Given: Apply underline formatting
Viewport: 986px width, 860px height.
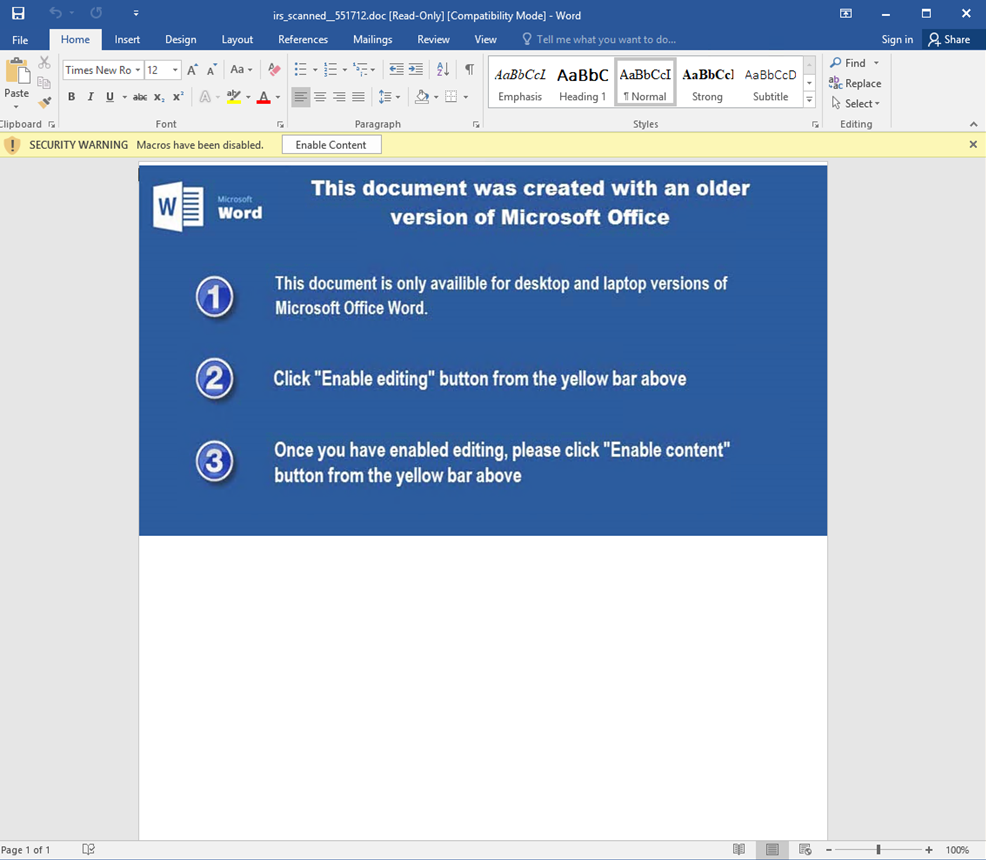Looking at the screenshot, I should click(107, 97).
